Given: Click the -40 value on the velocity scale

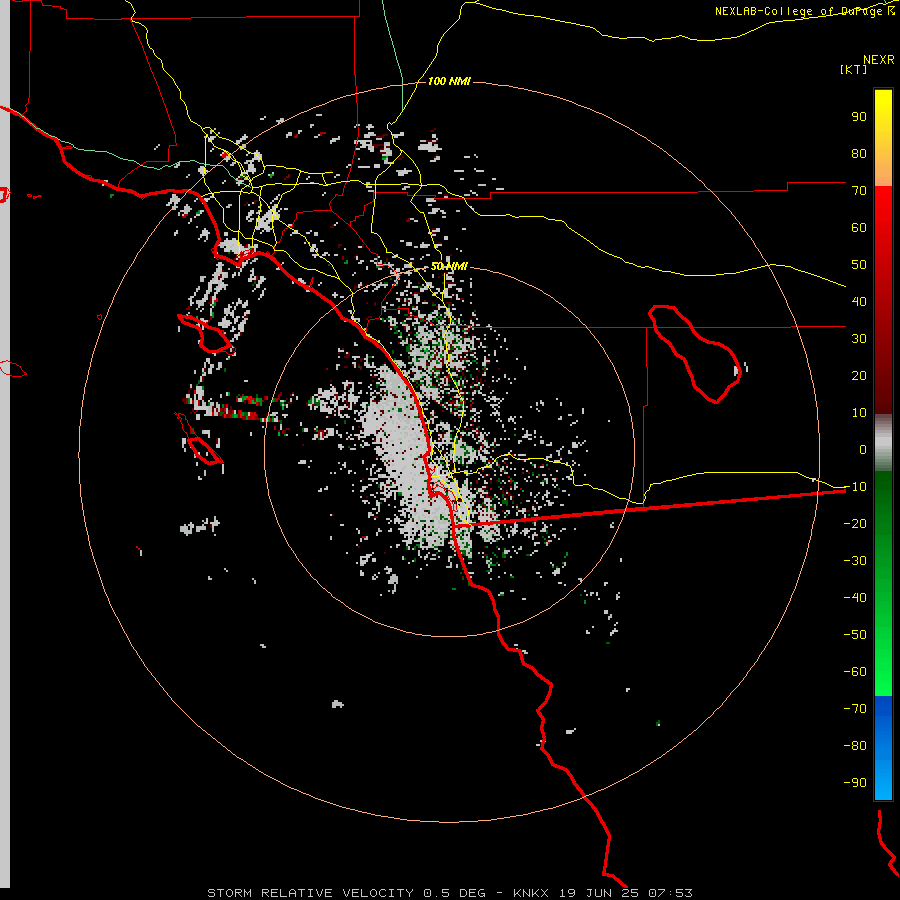Looking at the screenshot, I should point(855,598).
